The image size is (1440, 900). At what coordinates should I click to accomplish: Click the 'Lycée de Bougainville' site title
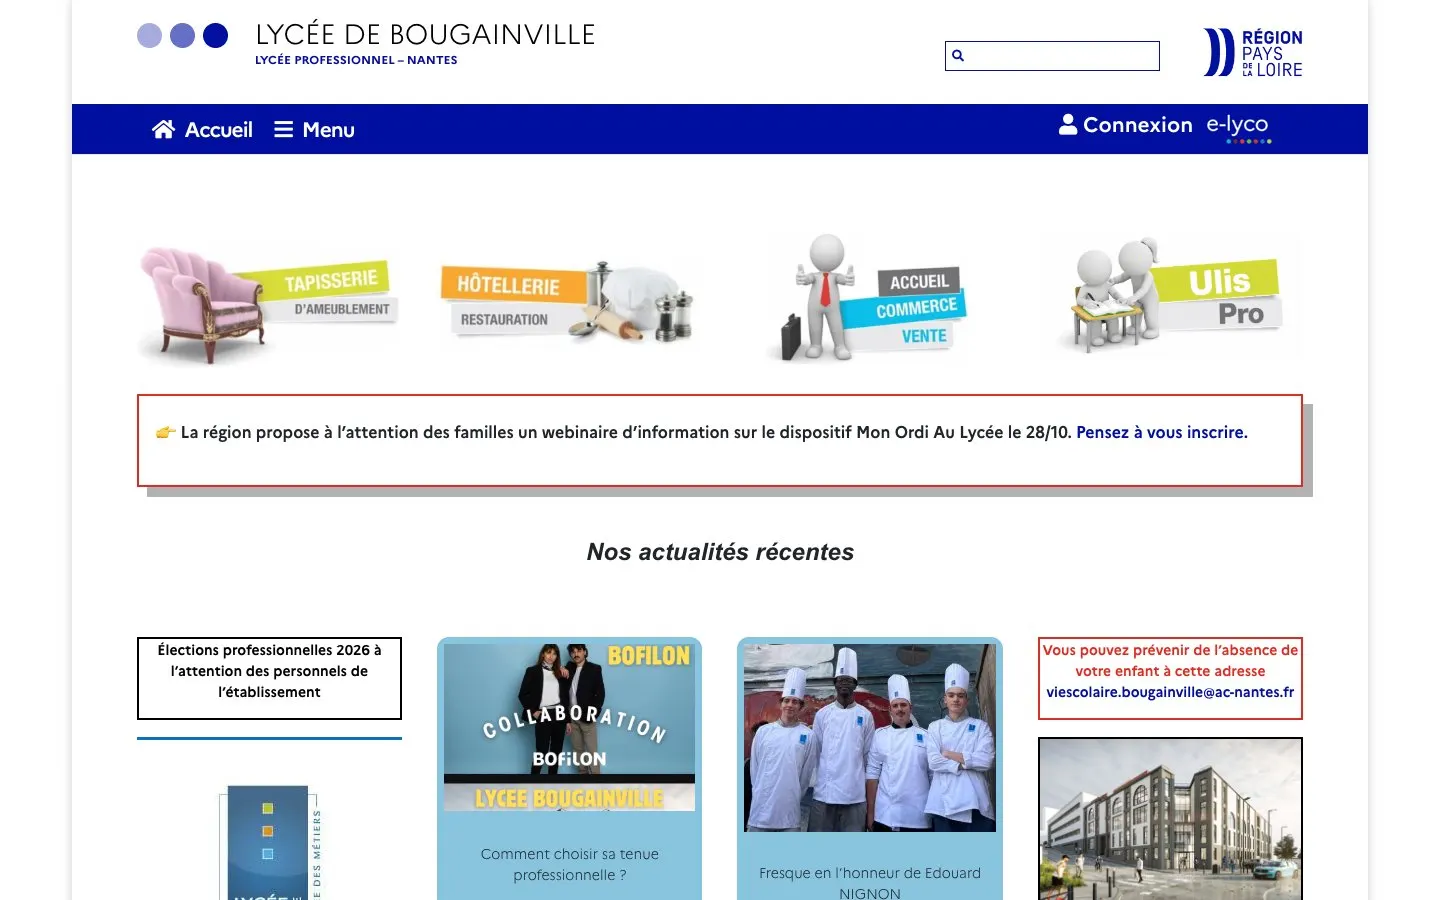(x=425, y=35)
